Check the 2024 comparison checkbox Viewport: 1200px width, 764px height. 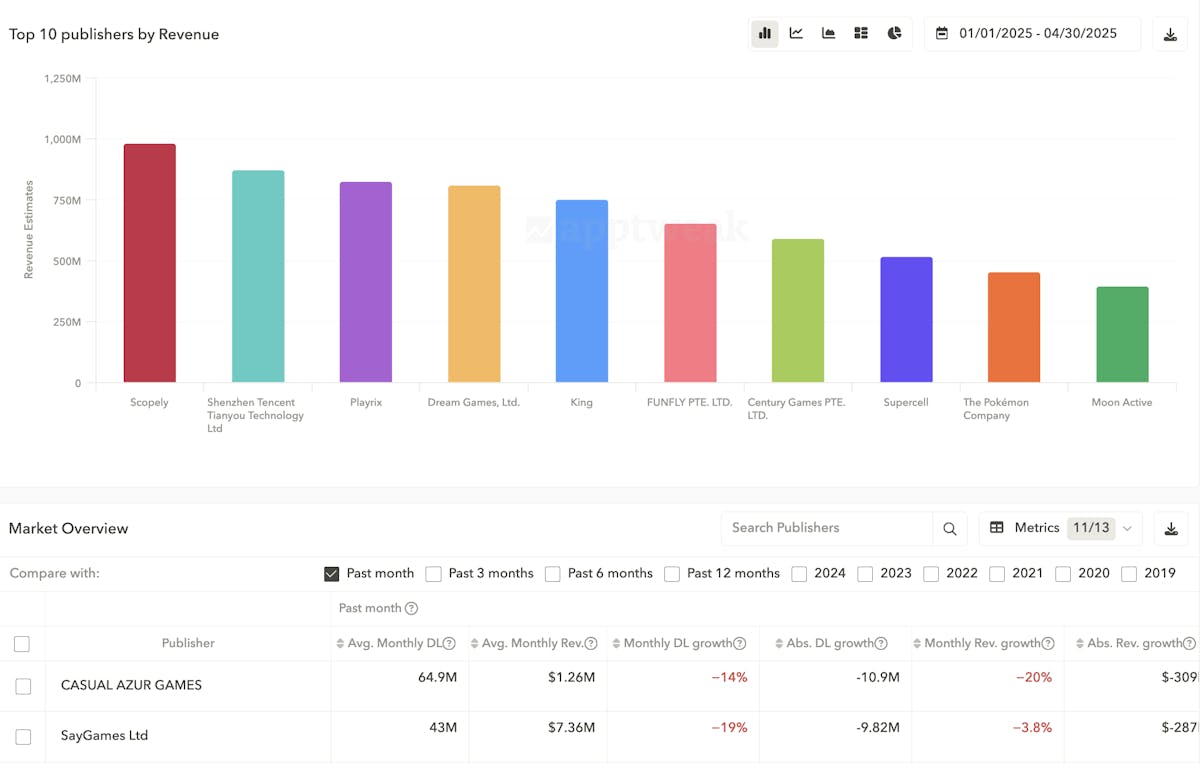coord(799,574)
